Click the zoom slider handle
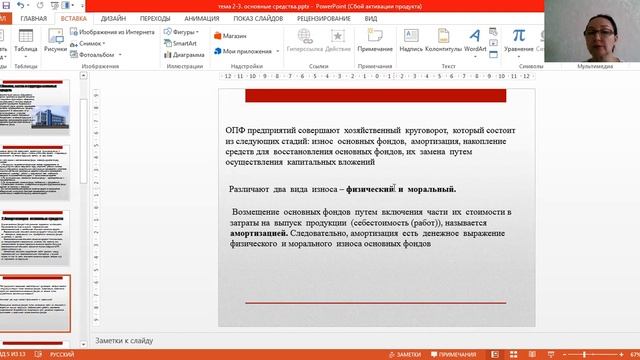This screenshot has width=640, height=360. point(584,354)
